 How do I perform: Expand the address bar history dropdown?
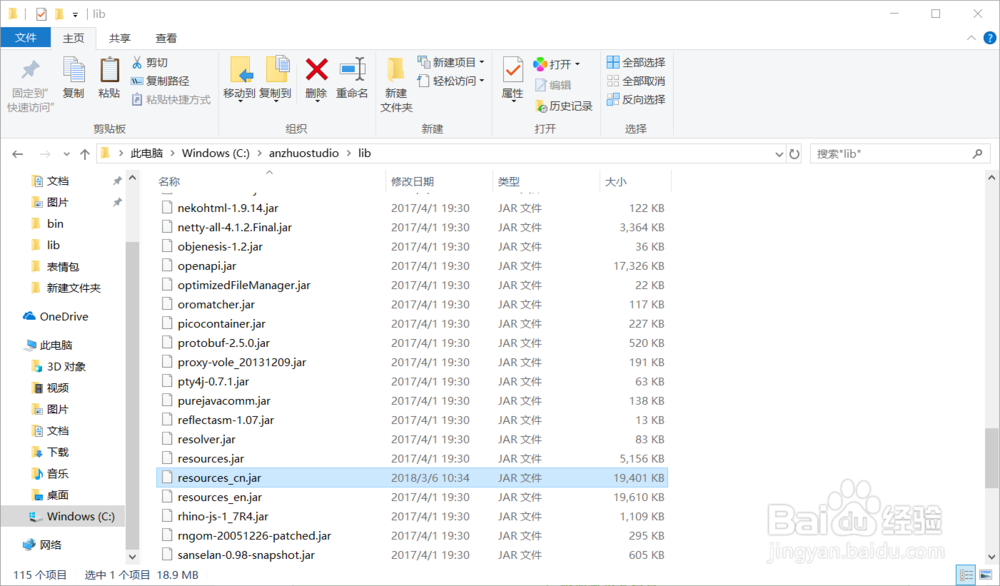pyautogui.click(x=779, y=154)
